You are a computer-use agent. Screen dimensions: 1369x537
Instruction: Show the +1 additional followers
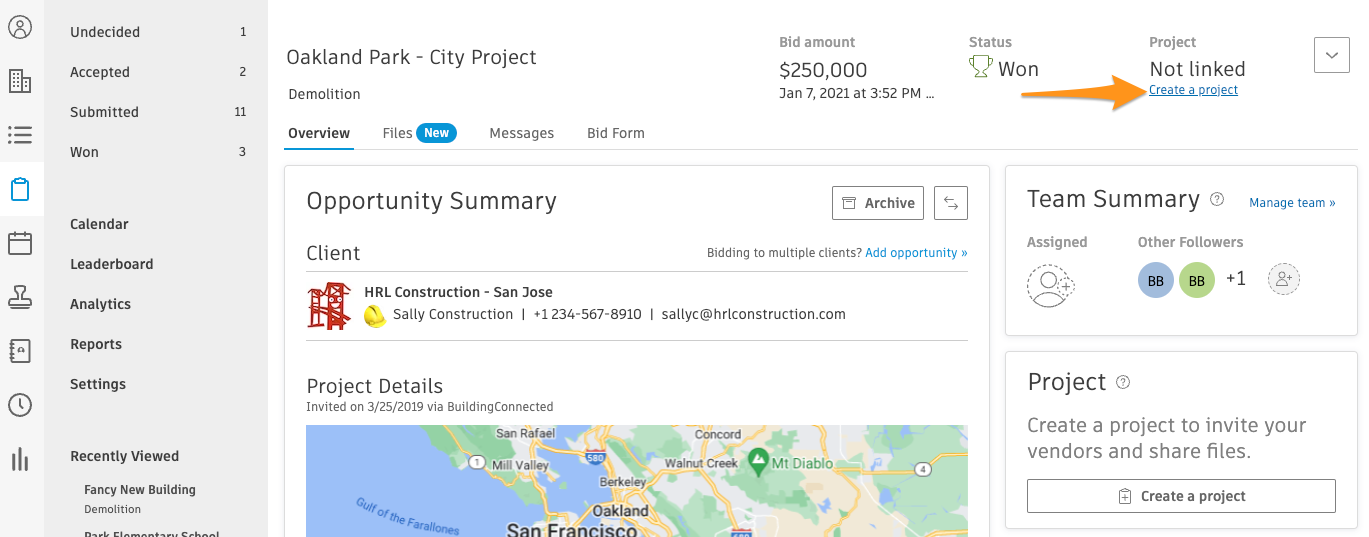tap(1236, 279)
